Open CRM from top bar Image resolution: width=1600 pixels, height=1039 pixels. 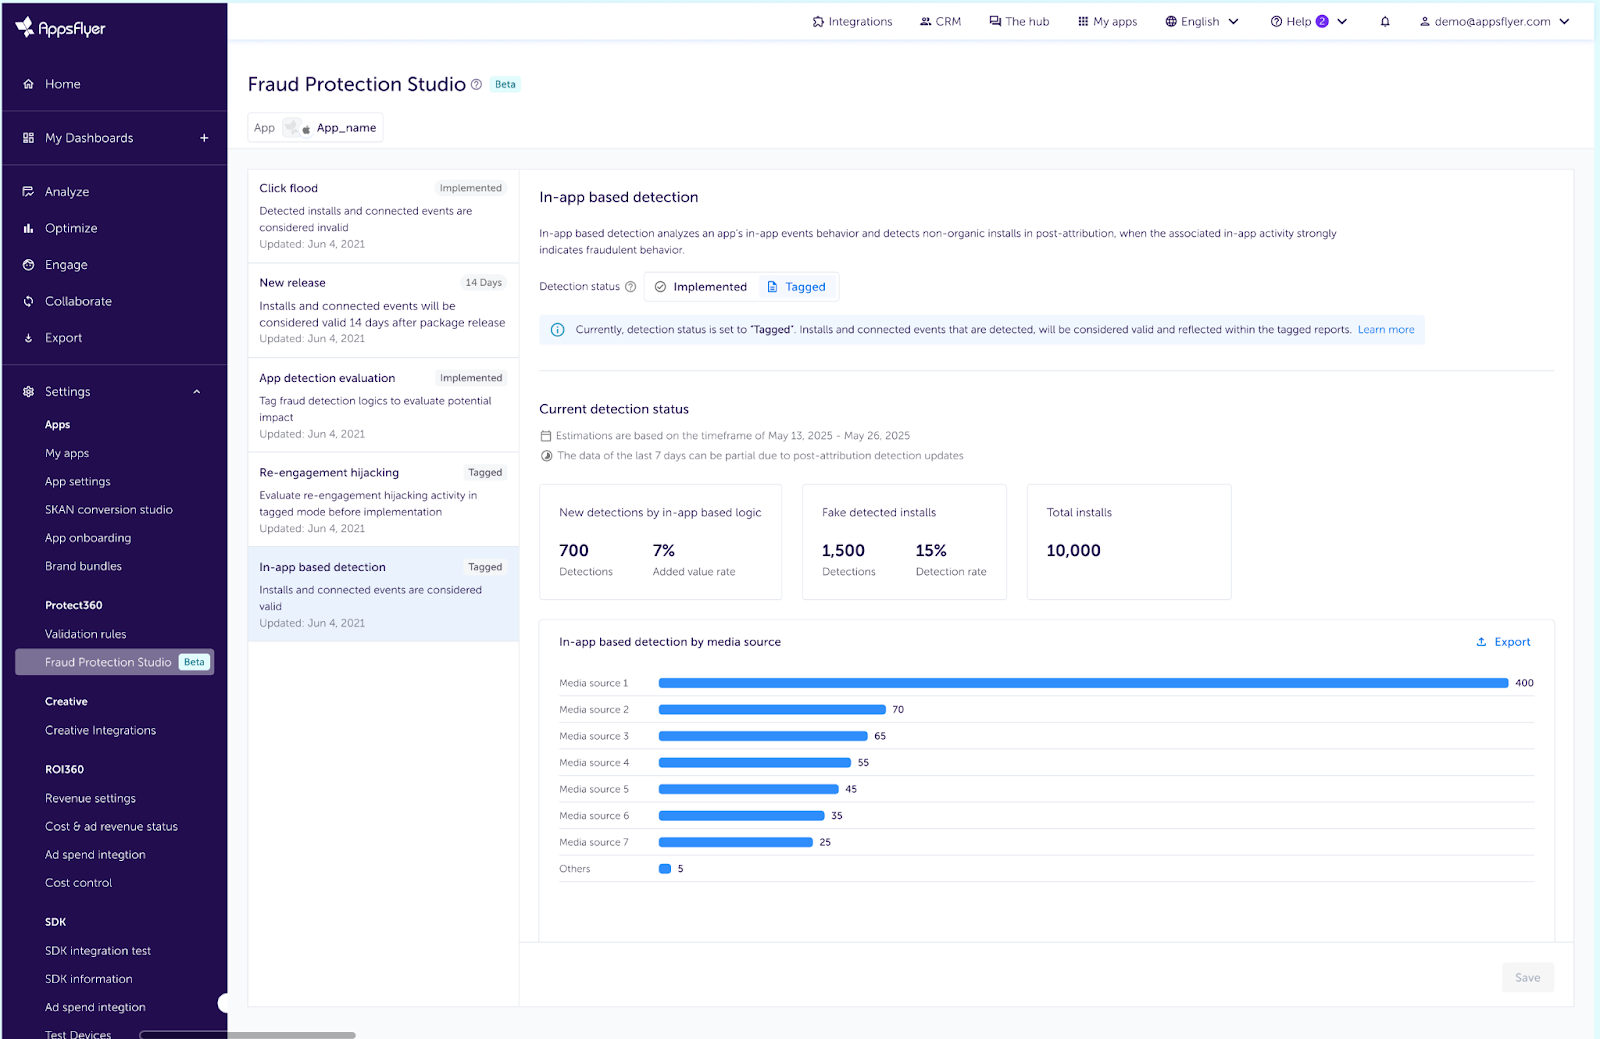pos(940,21)
